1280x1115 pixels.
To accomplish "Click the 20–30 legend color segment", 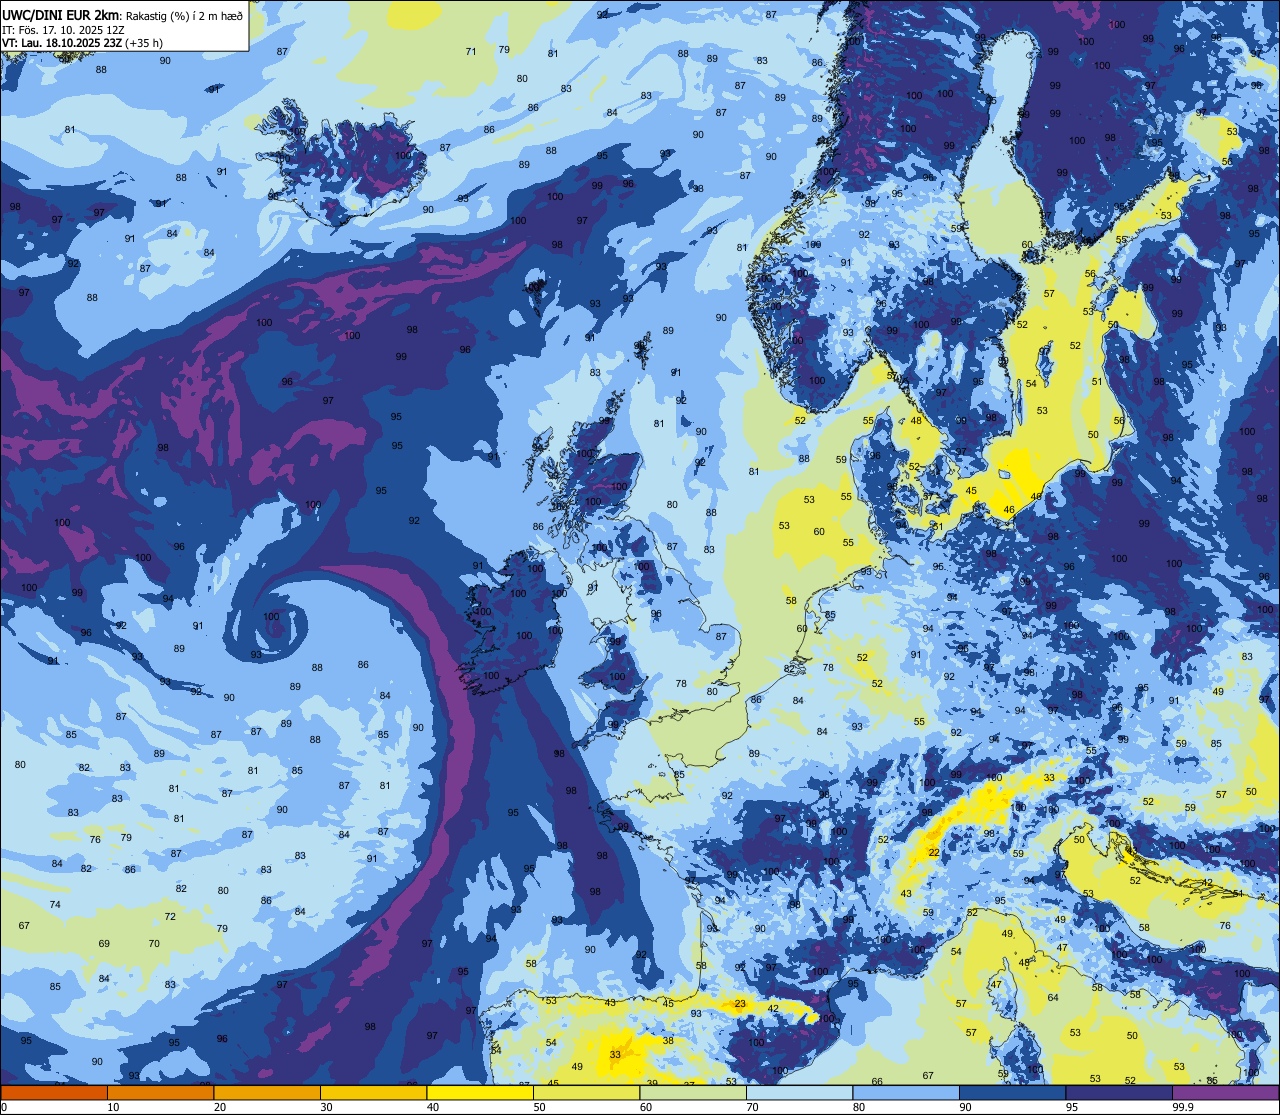I will click(267, 1093).
